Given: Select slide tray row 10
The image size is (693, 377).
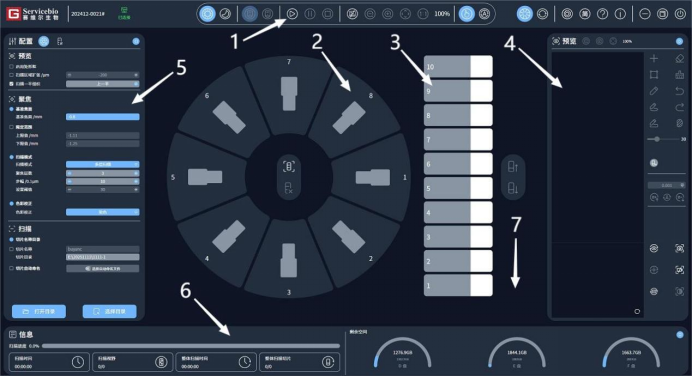Looking at the screenshot, I should click(x=458, y=67).
